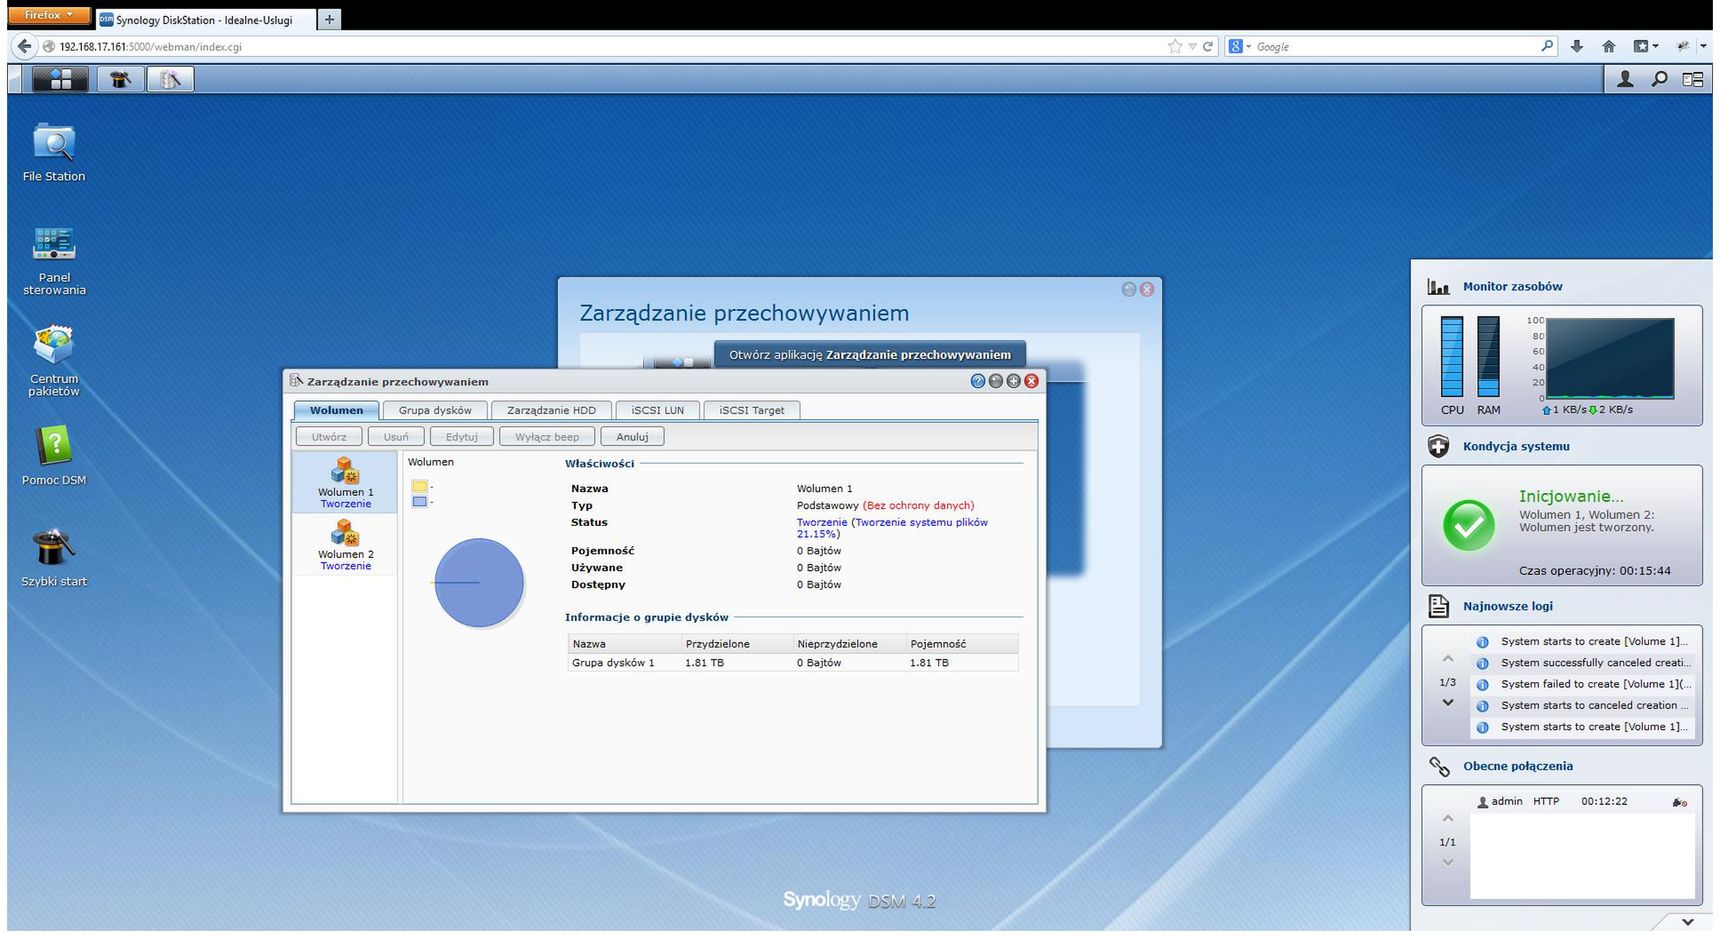Switch to the Quick Start wizard taskbar icon
Viewport: 1720px width, 938px height.
(x=120, y=79)
